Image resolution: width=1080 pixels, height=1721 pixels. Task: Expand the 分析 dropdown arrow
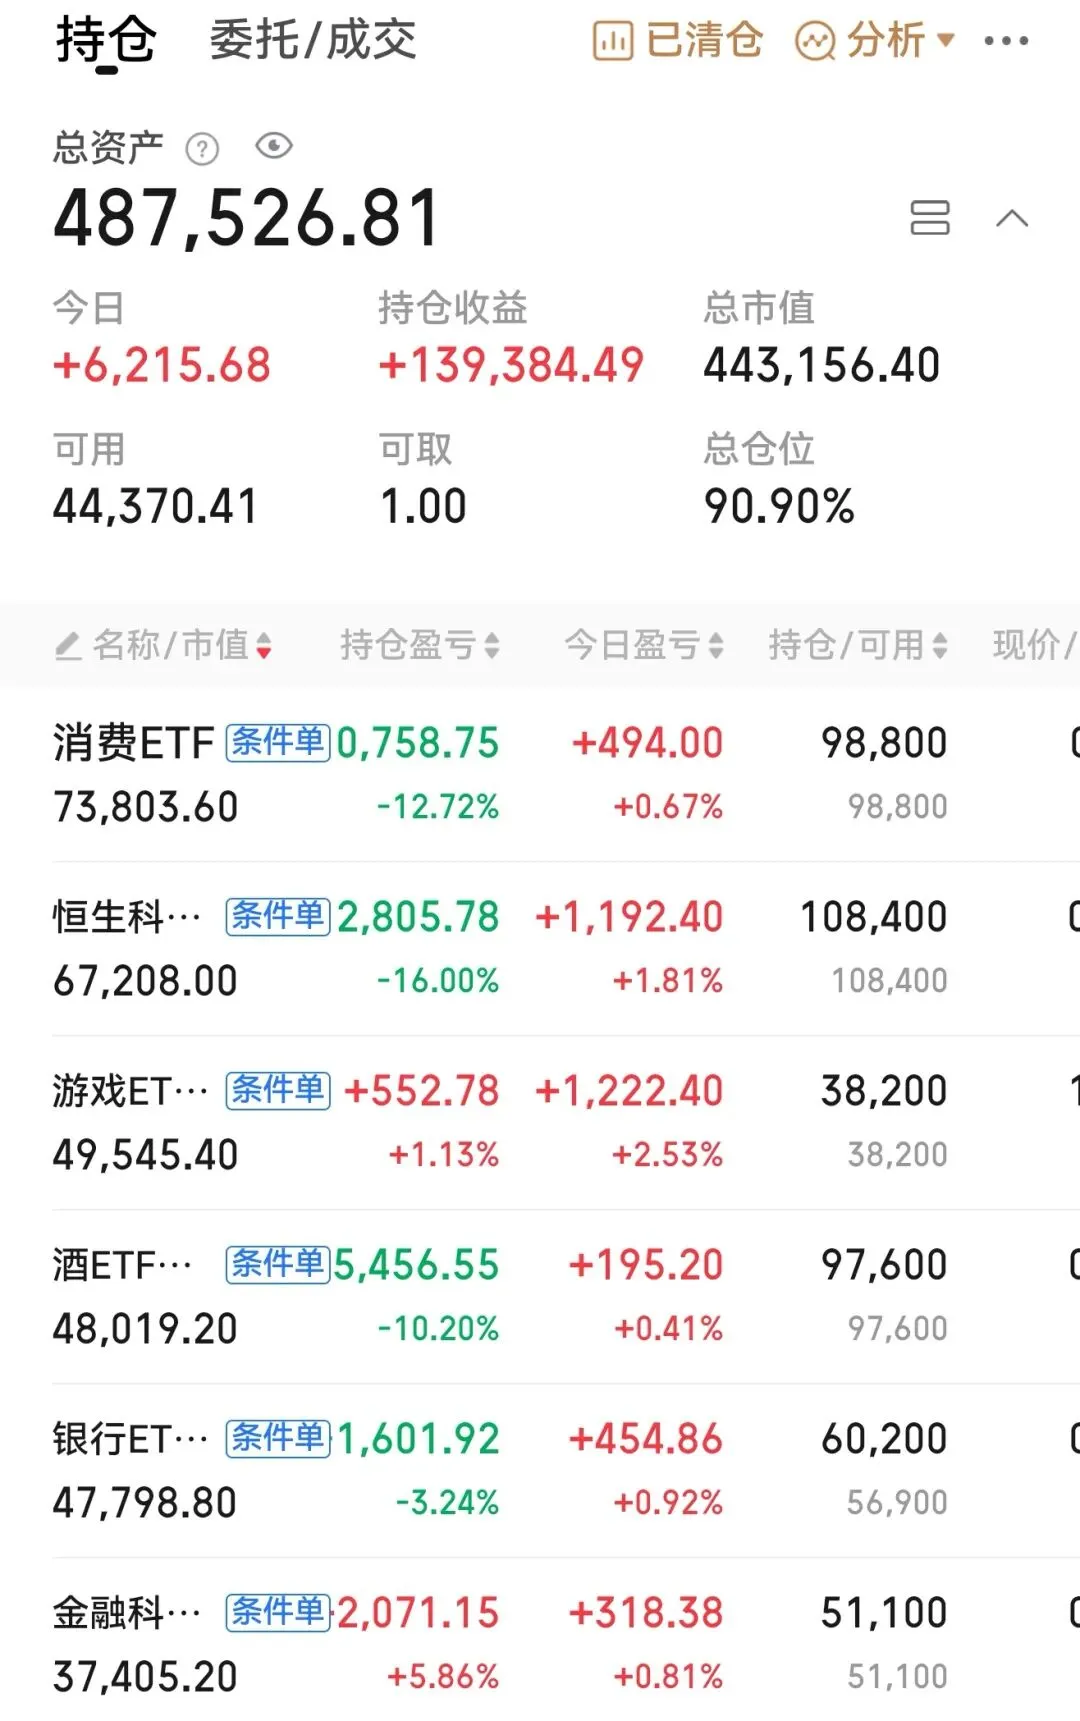945,41
